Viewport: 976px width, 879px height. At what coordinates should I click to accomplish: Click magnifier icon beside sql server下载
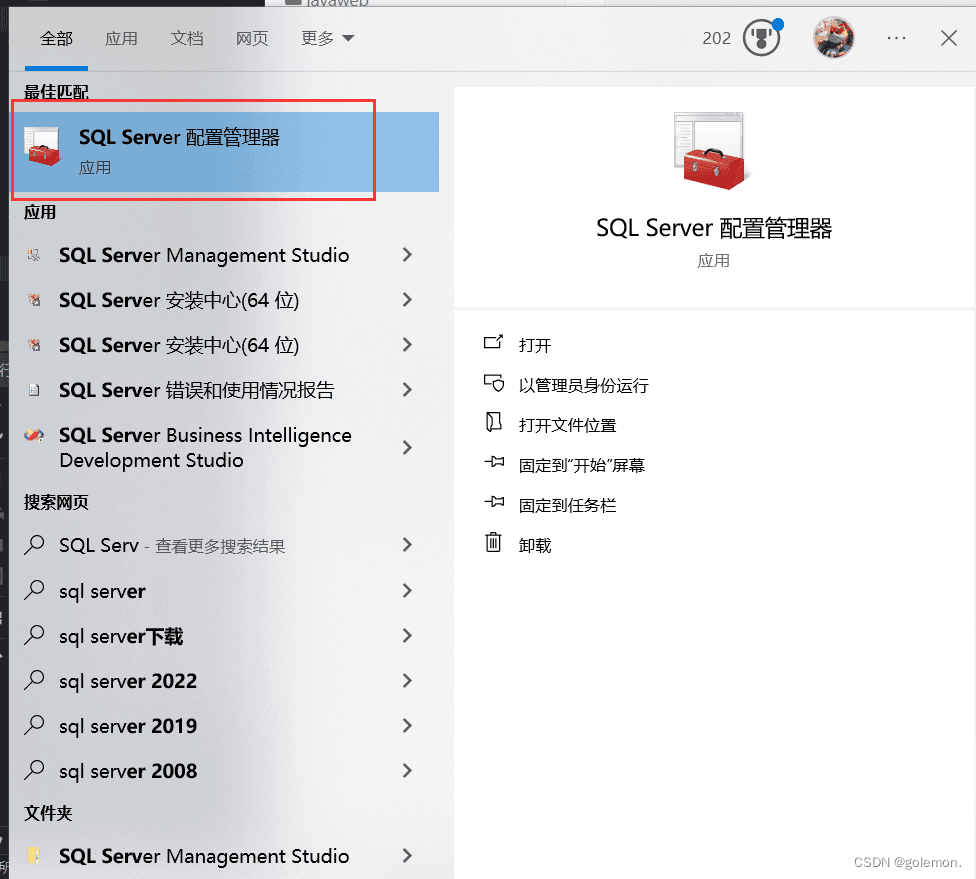pos(34,636)
